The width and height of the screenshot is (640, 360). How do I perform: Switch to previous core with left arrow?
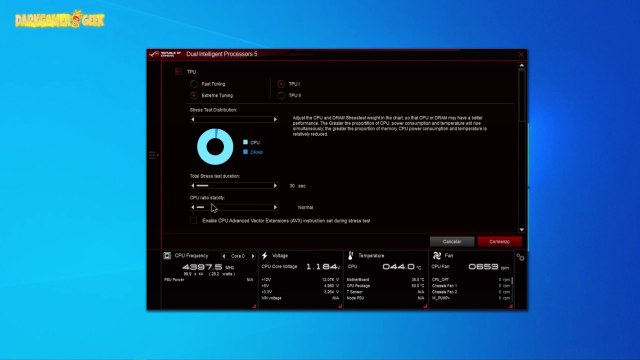pyautogui.click(x=224, y=256)
